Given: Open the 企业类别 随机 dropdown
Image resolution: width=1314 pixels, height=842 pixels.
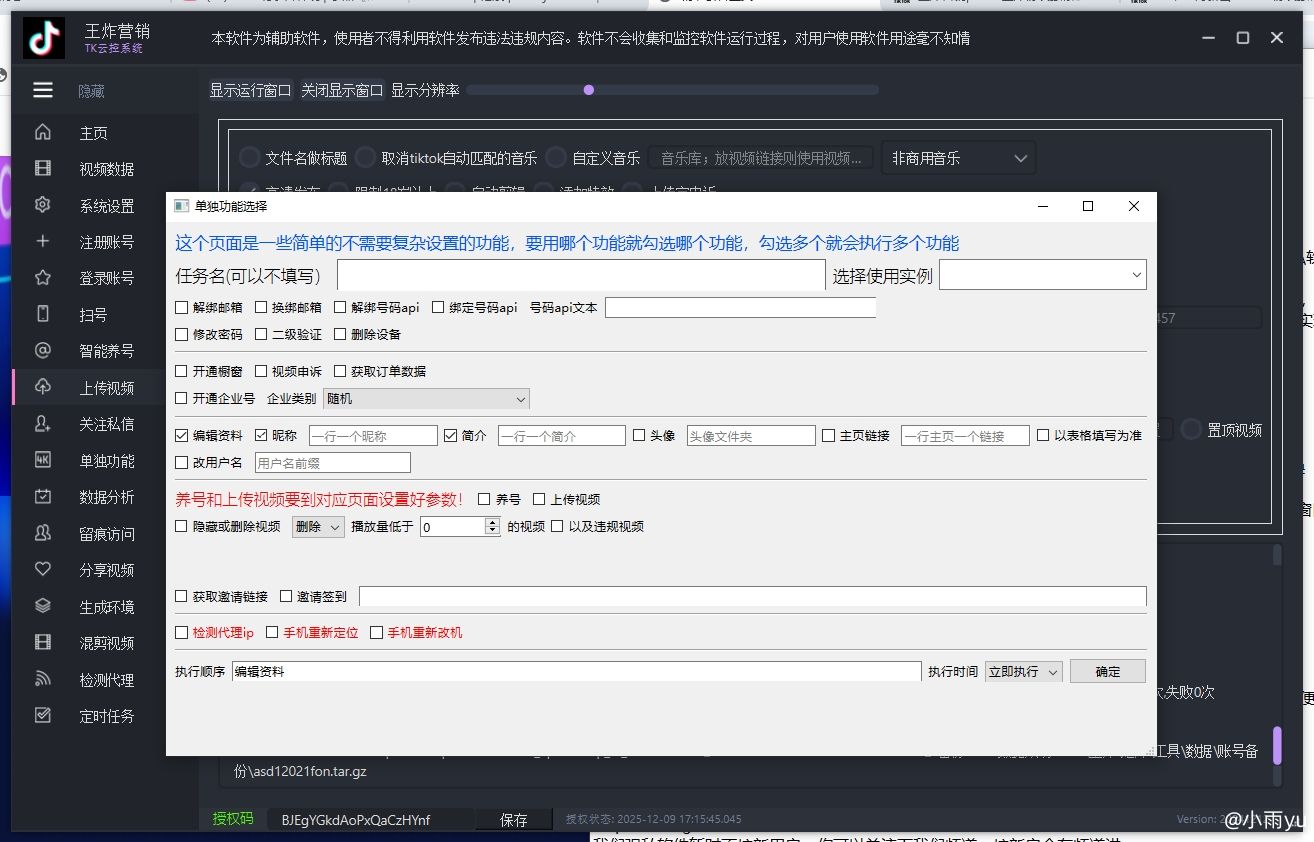Looking at the screenshot, I should 426,399.
